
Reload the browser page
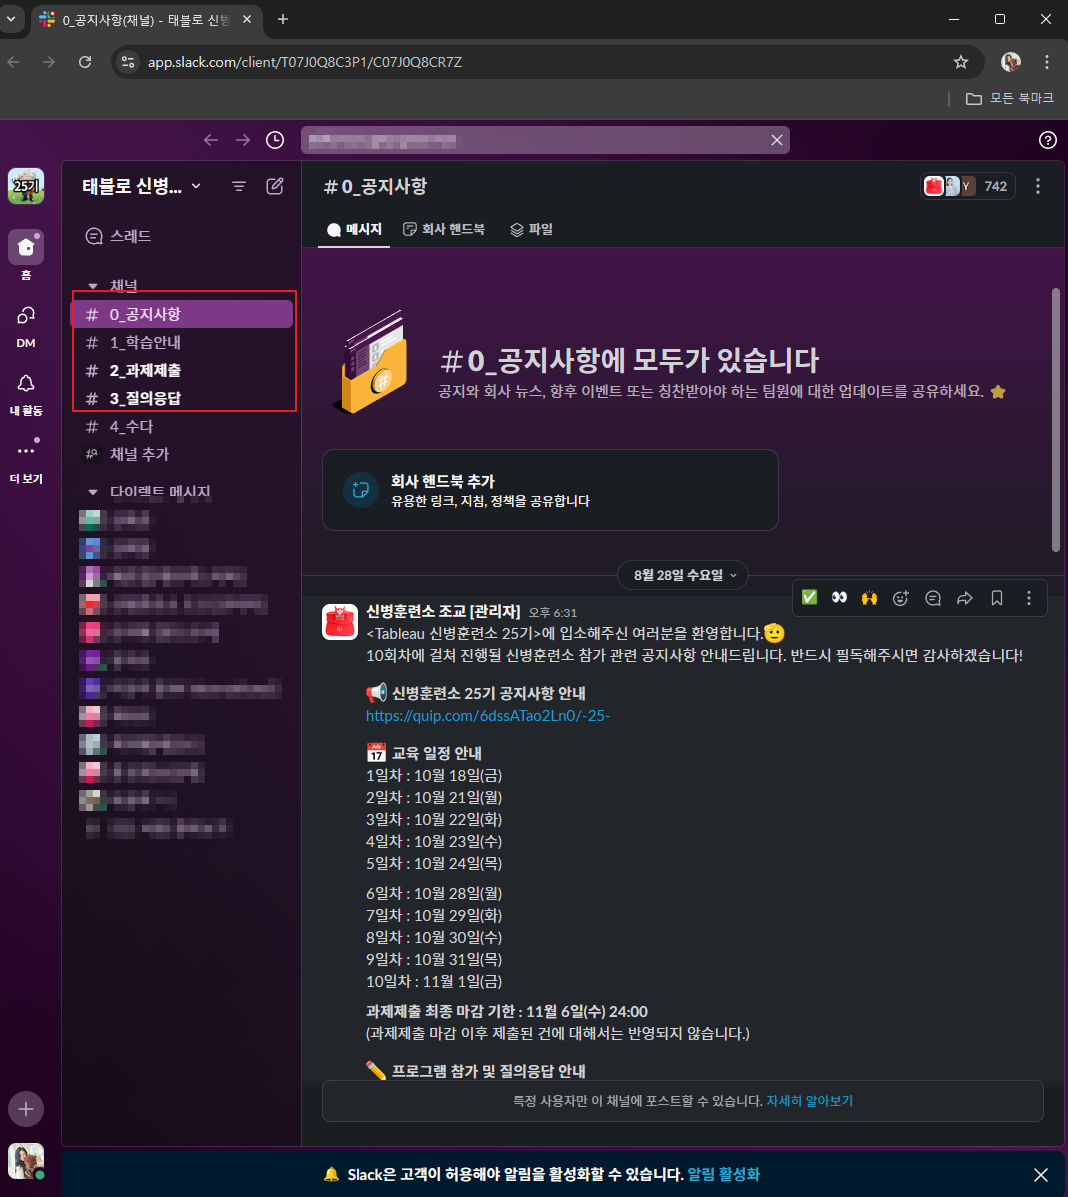point(85,62)
